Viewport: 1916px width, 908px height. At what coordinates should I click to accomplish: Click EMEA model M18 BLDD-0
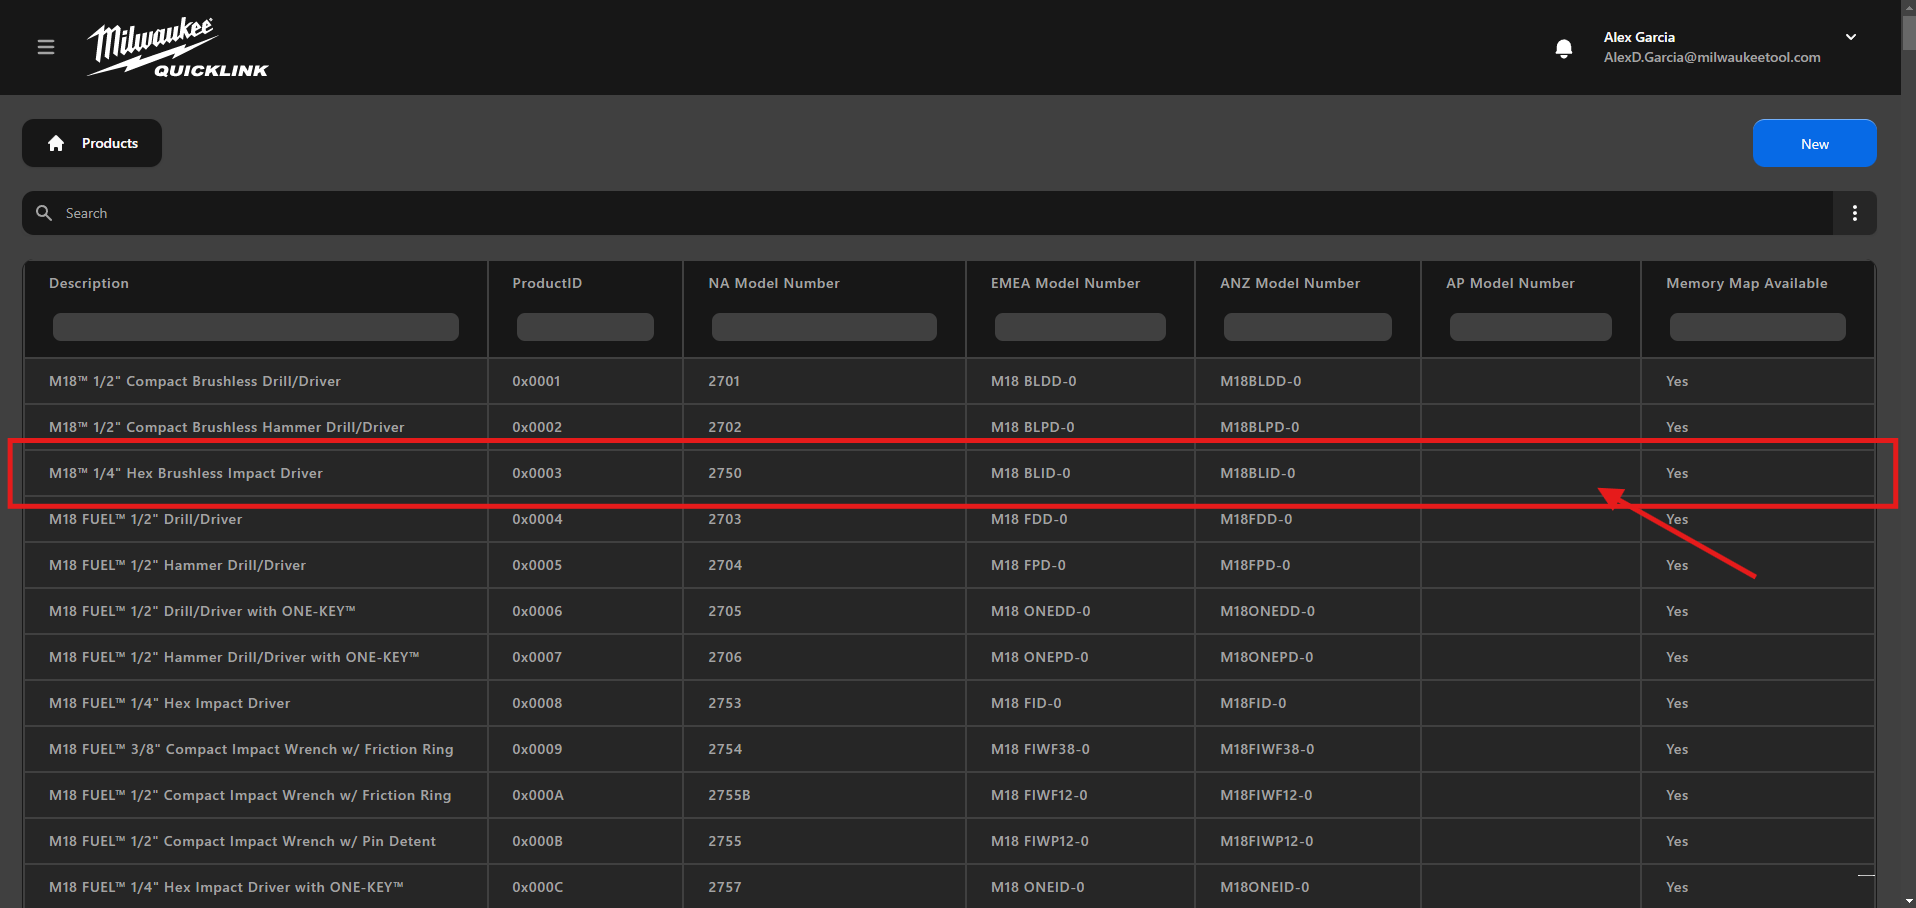(x=1034, y=381)
